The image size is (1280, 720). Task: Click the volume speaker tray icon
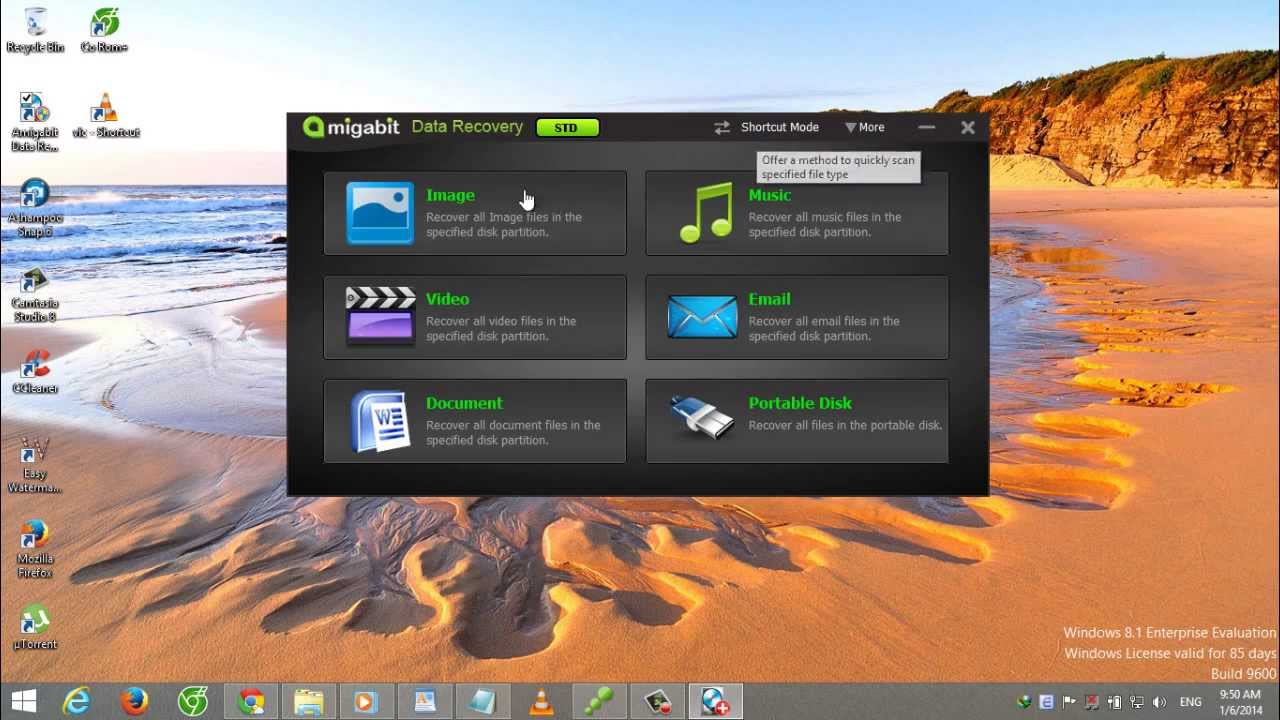tap(1159, 702)
